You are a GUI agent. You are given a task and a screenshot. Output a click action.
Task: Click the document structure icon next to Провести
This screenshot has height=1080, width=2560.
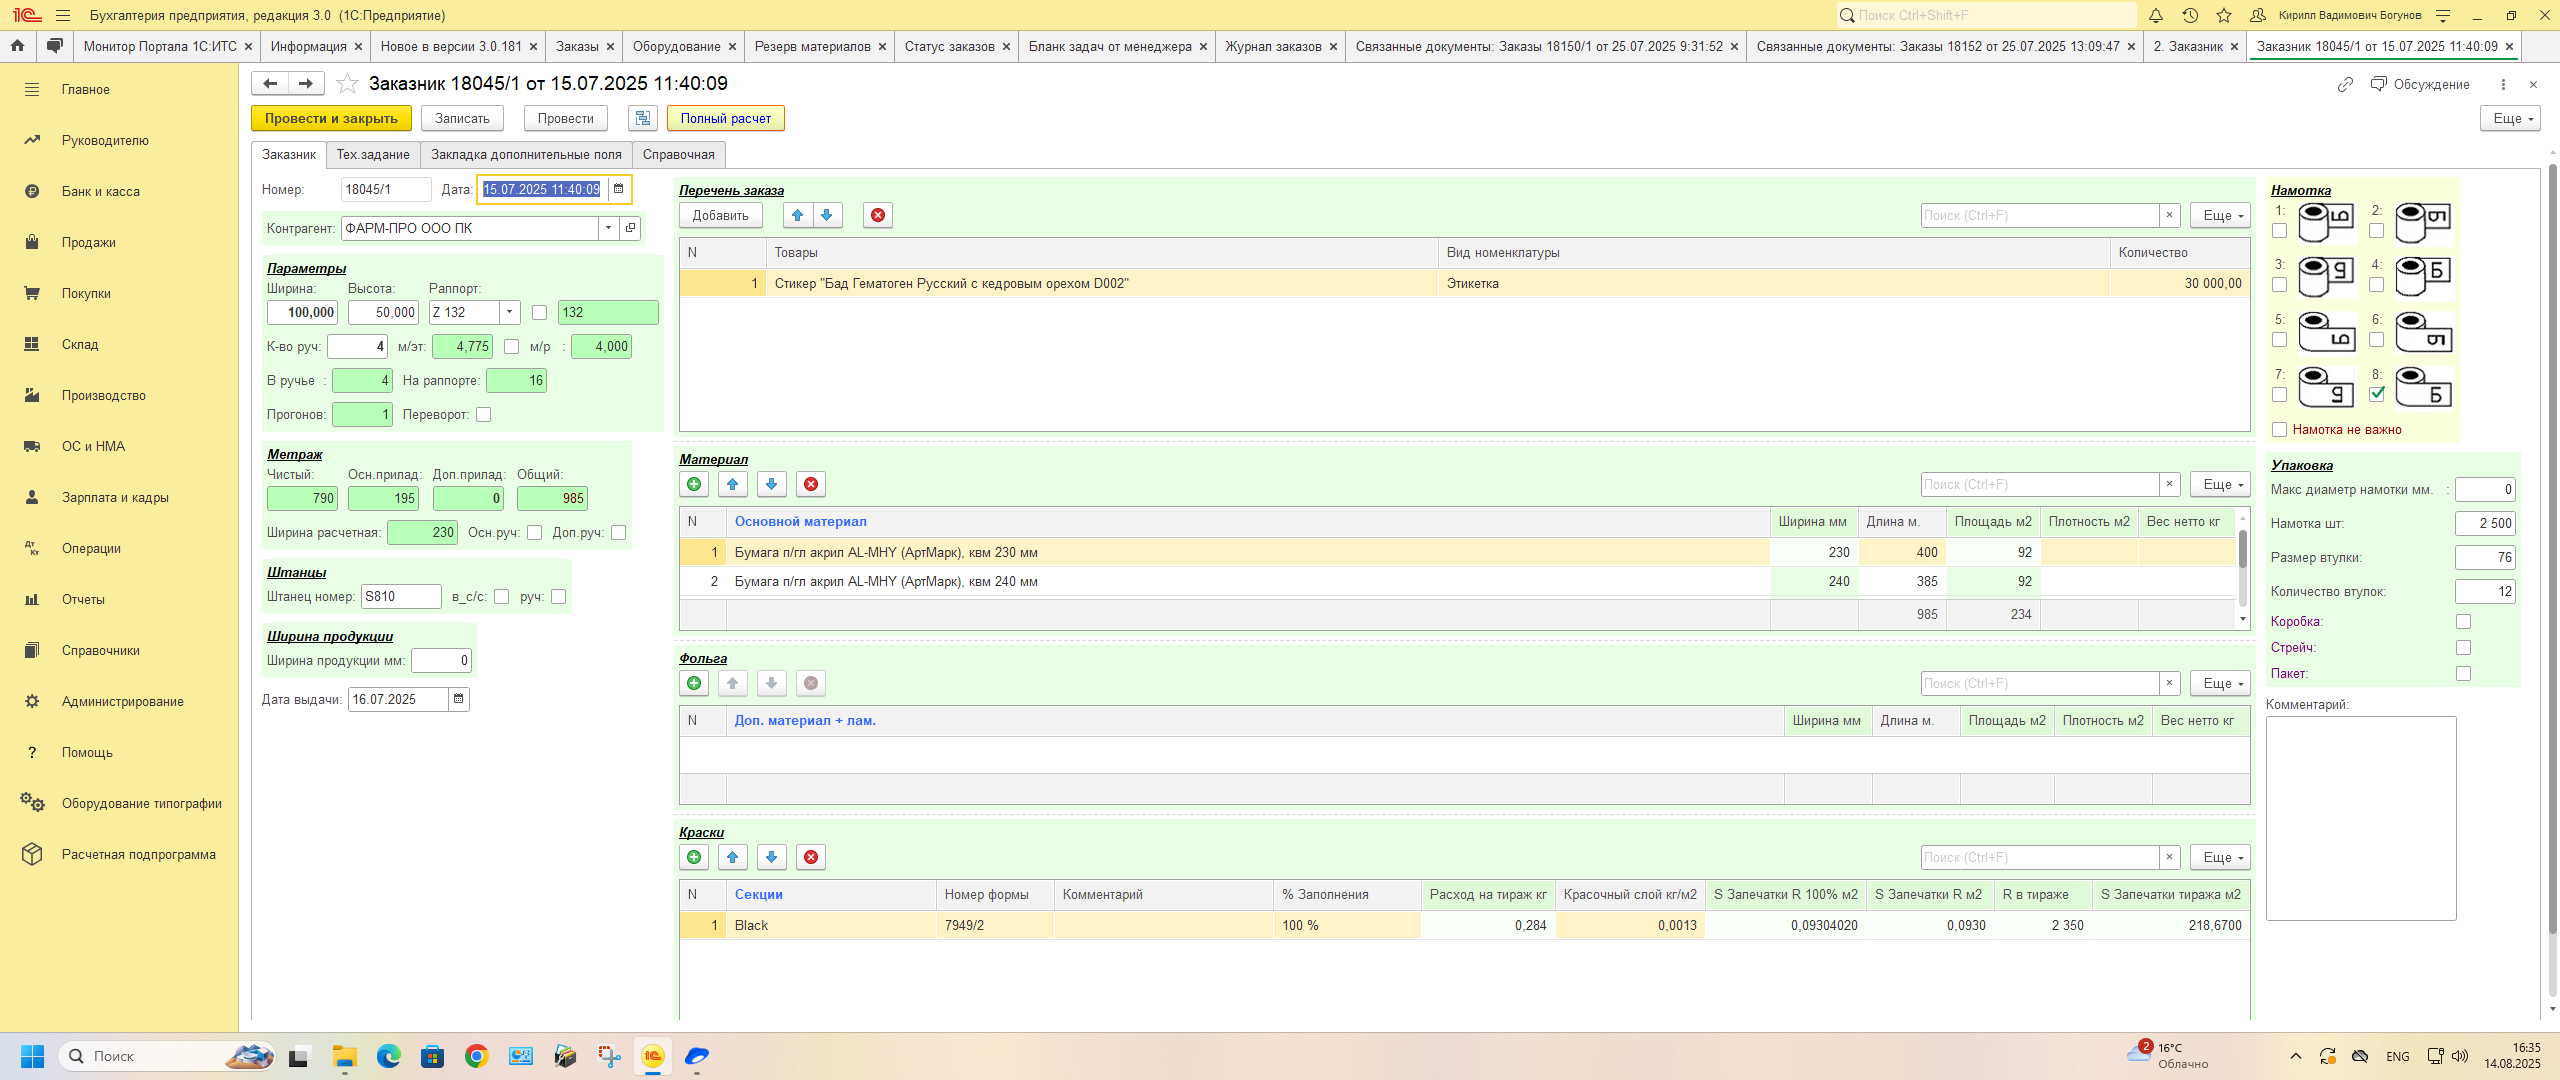click(642, 118)
